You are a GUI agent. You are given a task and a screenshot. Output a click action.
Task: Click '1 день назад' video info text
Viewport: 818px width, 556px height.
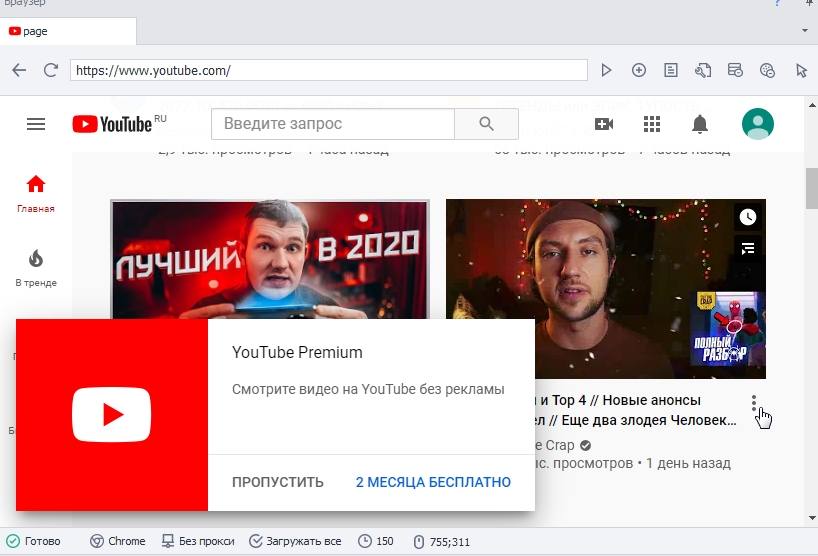click(x=688, y=463)
